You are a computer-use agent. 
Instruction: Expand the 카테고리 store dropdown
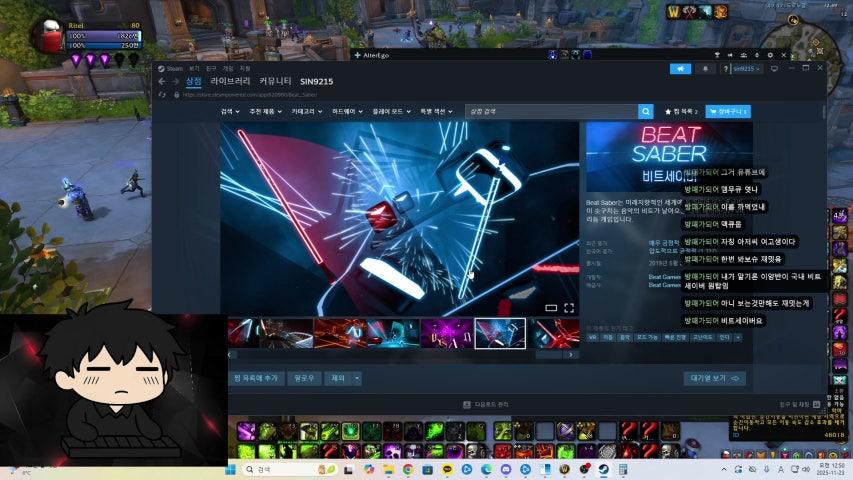[307, 111]
